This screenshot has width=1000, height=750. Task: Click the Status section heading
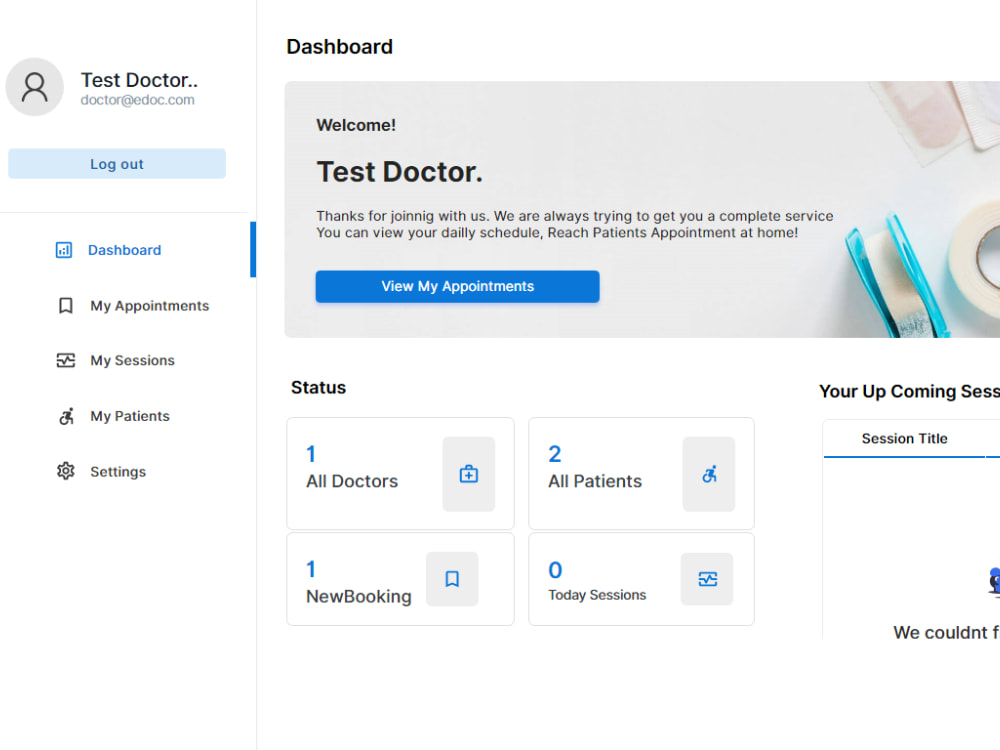pos(318,387)
